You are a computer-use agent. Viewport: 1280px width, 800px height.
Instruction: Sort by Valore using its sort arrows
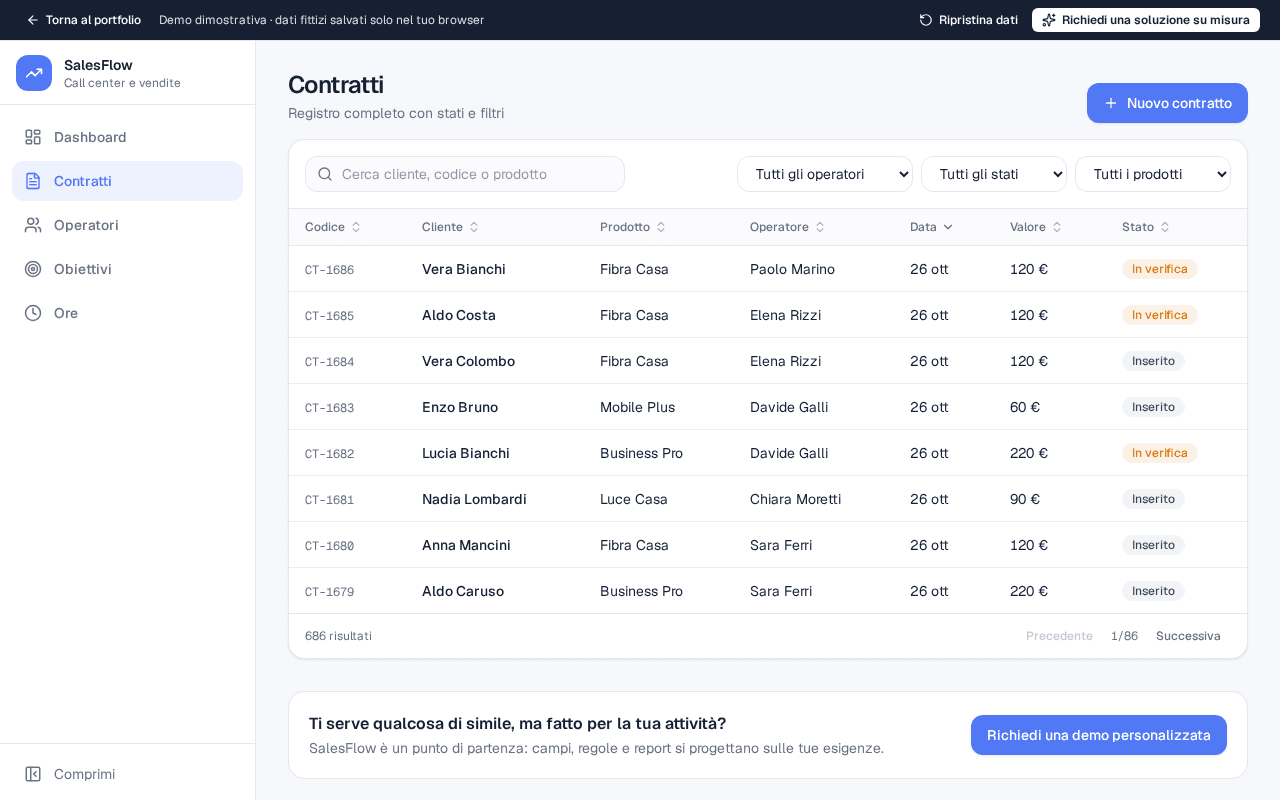(1057, 227)
